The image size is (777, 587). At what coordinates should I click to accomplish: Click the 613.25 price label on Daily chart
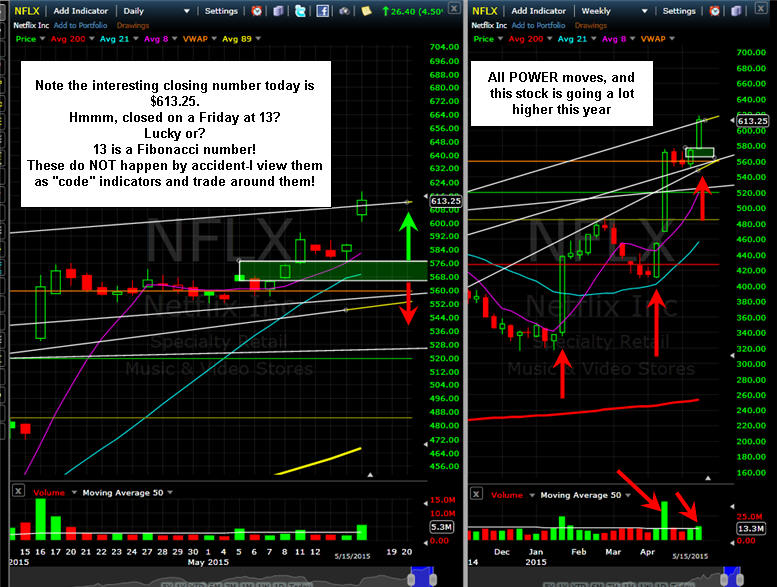pos(445,201)
